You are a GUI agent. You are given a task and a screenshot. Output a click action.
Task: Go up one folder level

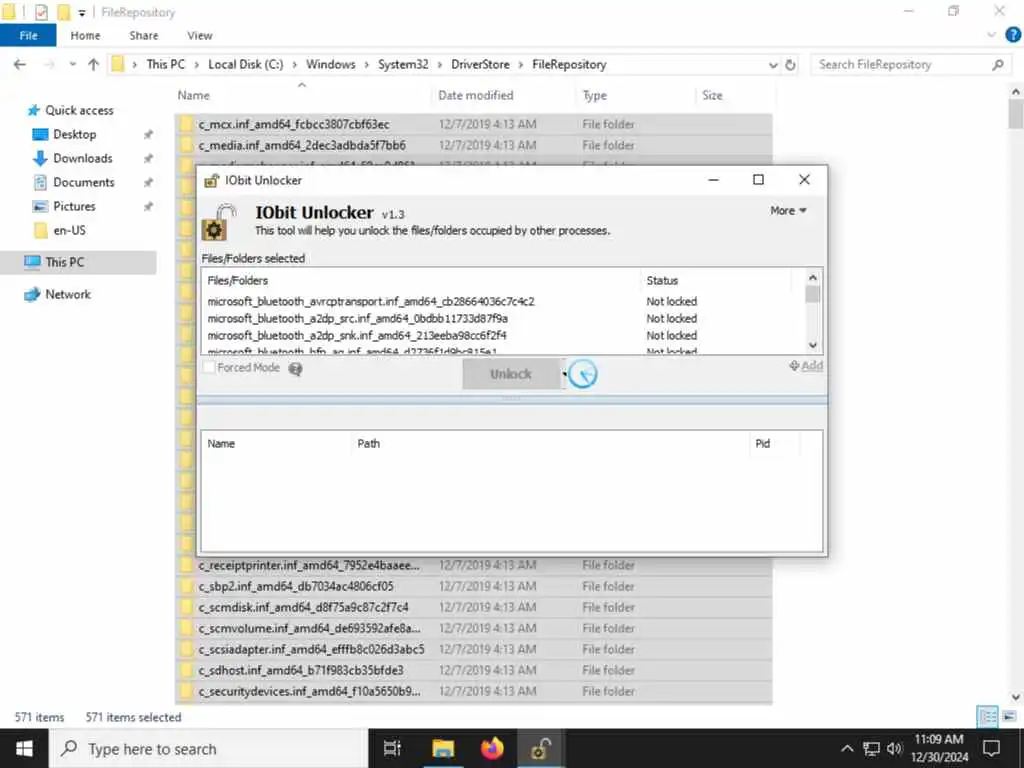click(93, 64)
